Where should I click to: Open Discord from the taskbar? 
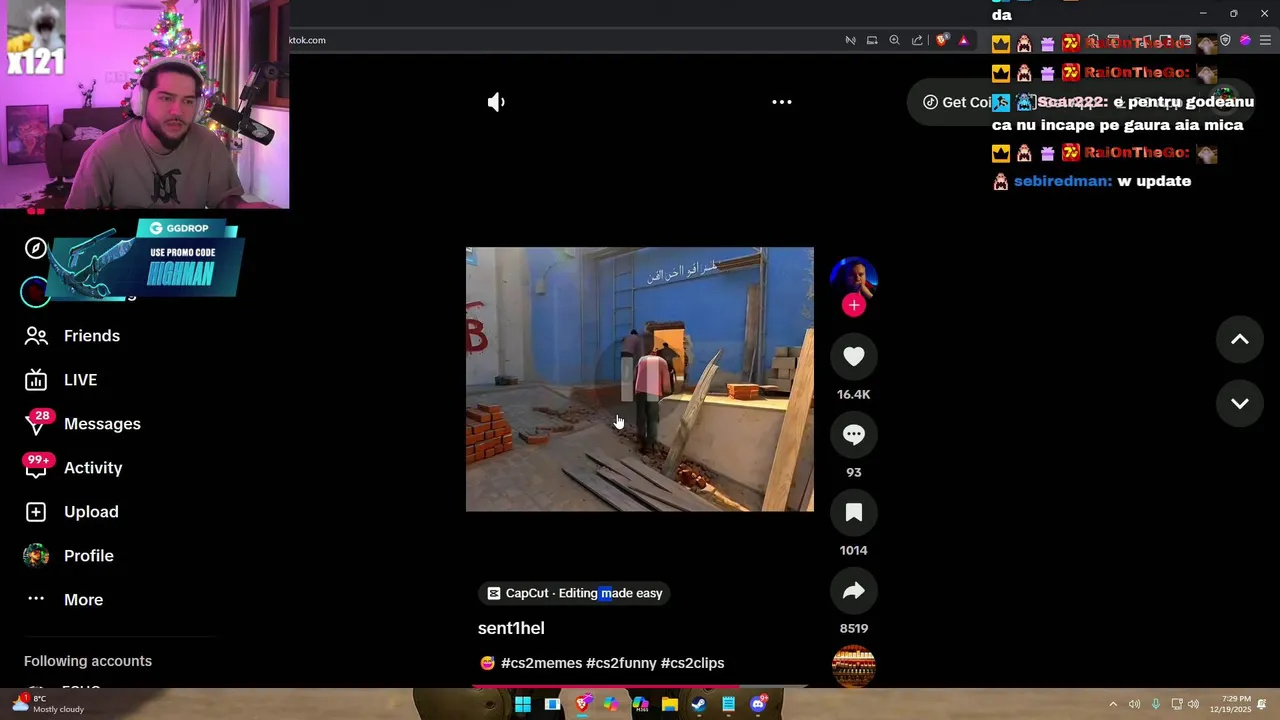coord(758,704)
